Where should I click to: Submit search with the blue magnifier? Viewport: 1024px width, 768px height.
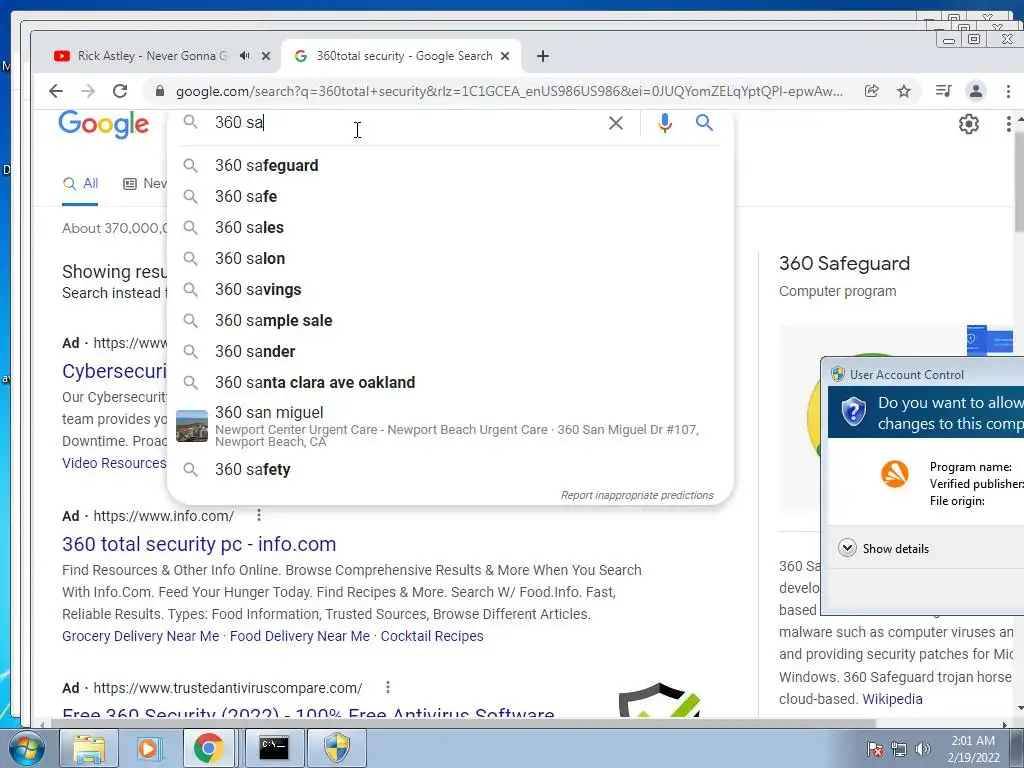(704, 122)
